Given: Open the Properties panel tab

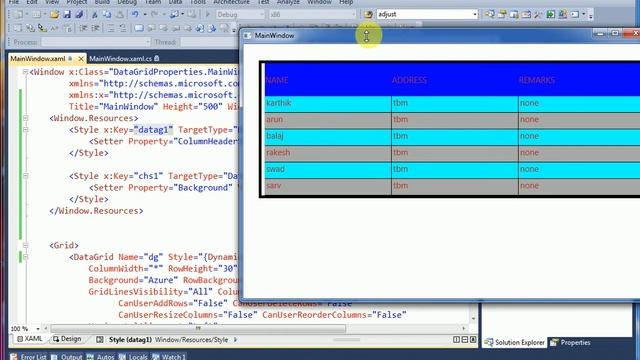Looking at the screenshot, I should [x=570, y=342].
